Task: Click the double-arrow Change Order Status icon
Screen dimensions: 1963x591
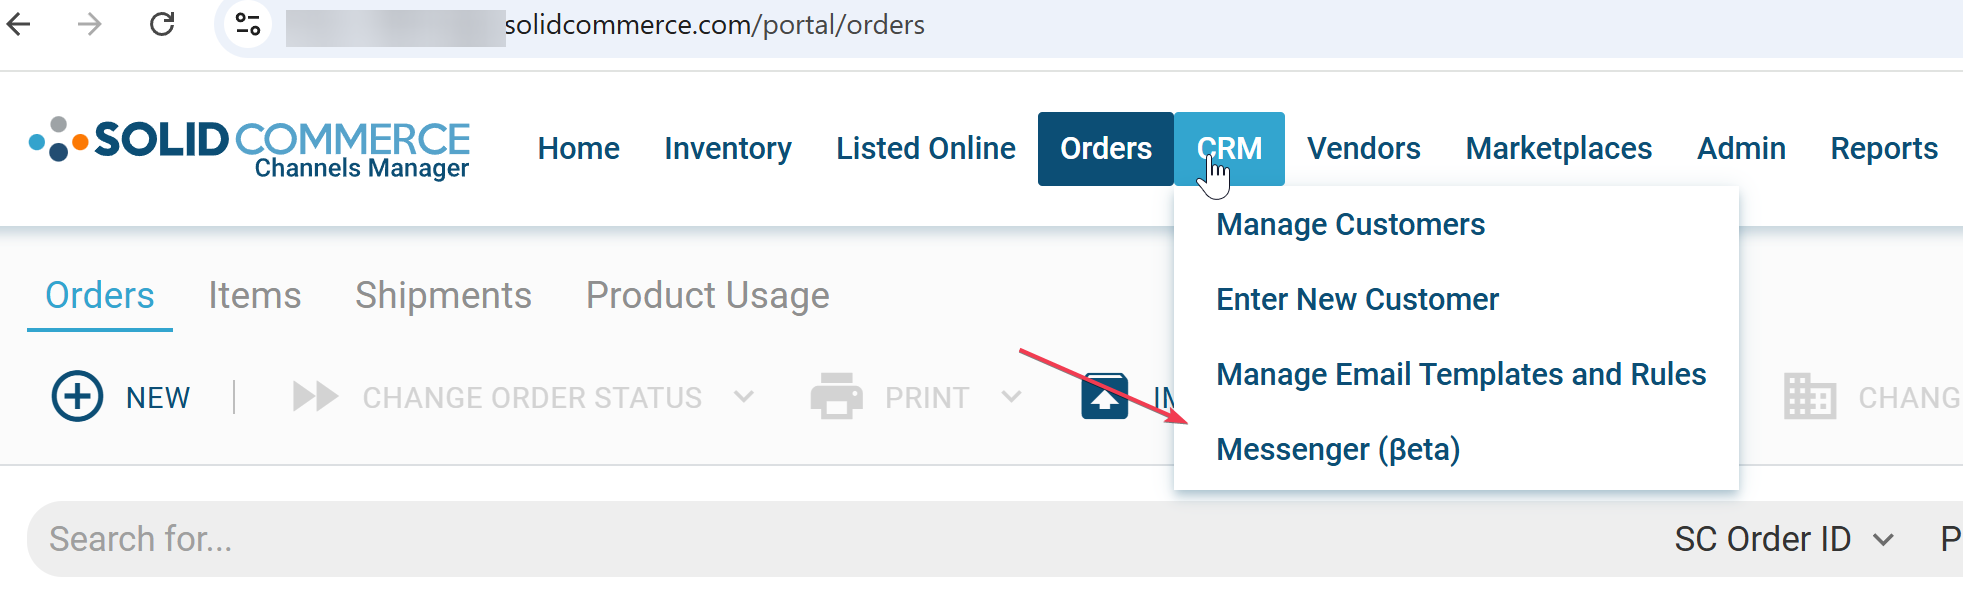Action: [x=315, y=397]
